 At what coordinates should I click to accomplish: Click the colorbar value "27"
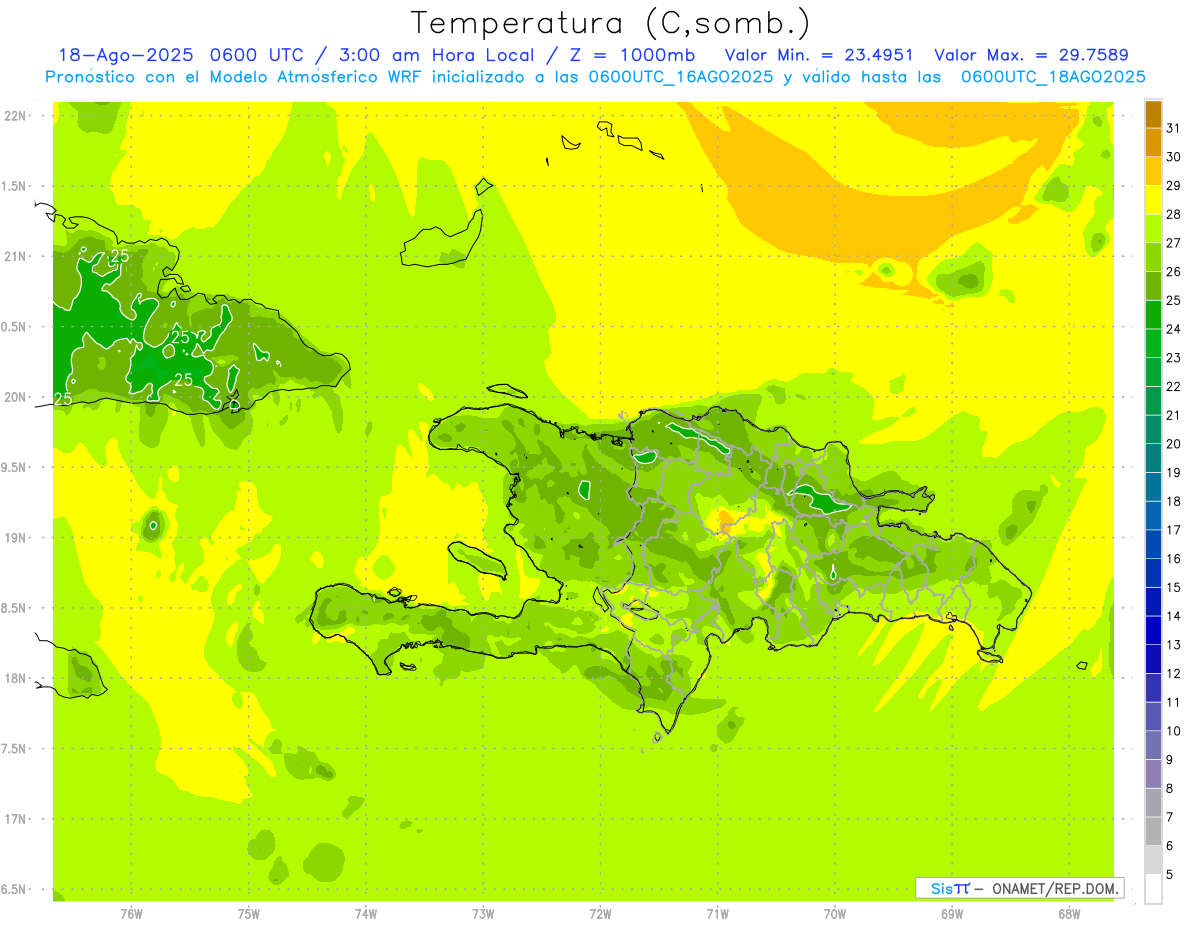[x=1174, y=243]
